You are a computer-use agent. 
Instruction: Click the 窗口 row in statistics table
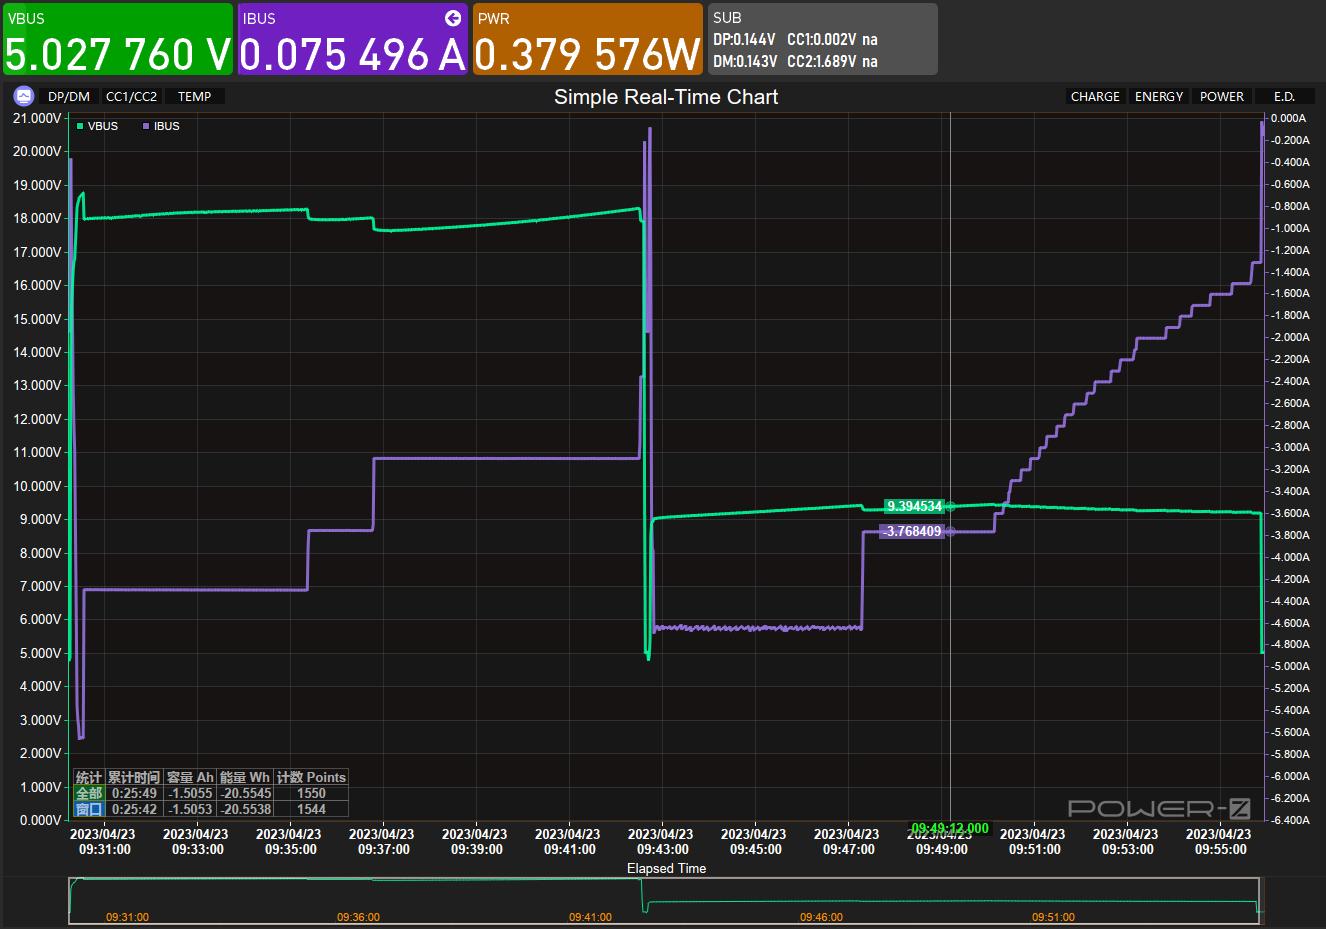pyautogui.click(x=89, y=809)
